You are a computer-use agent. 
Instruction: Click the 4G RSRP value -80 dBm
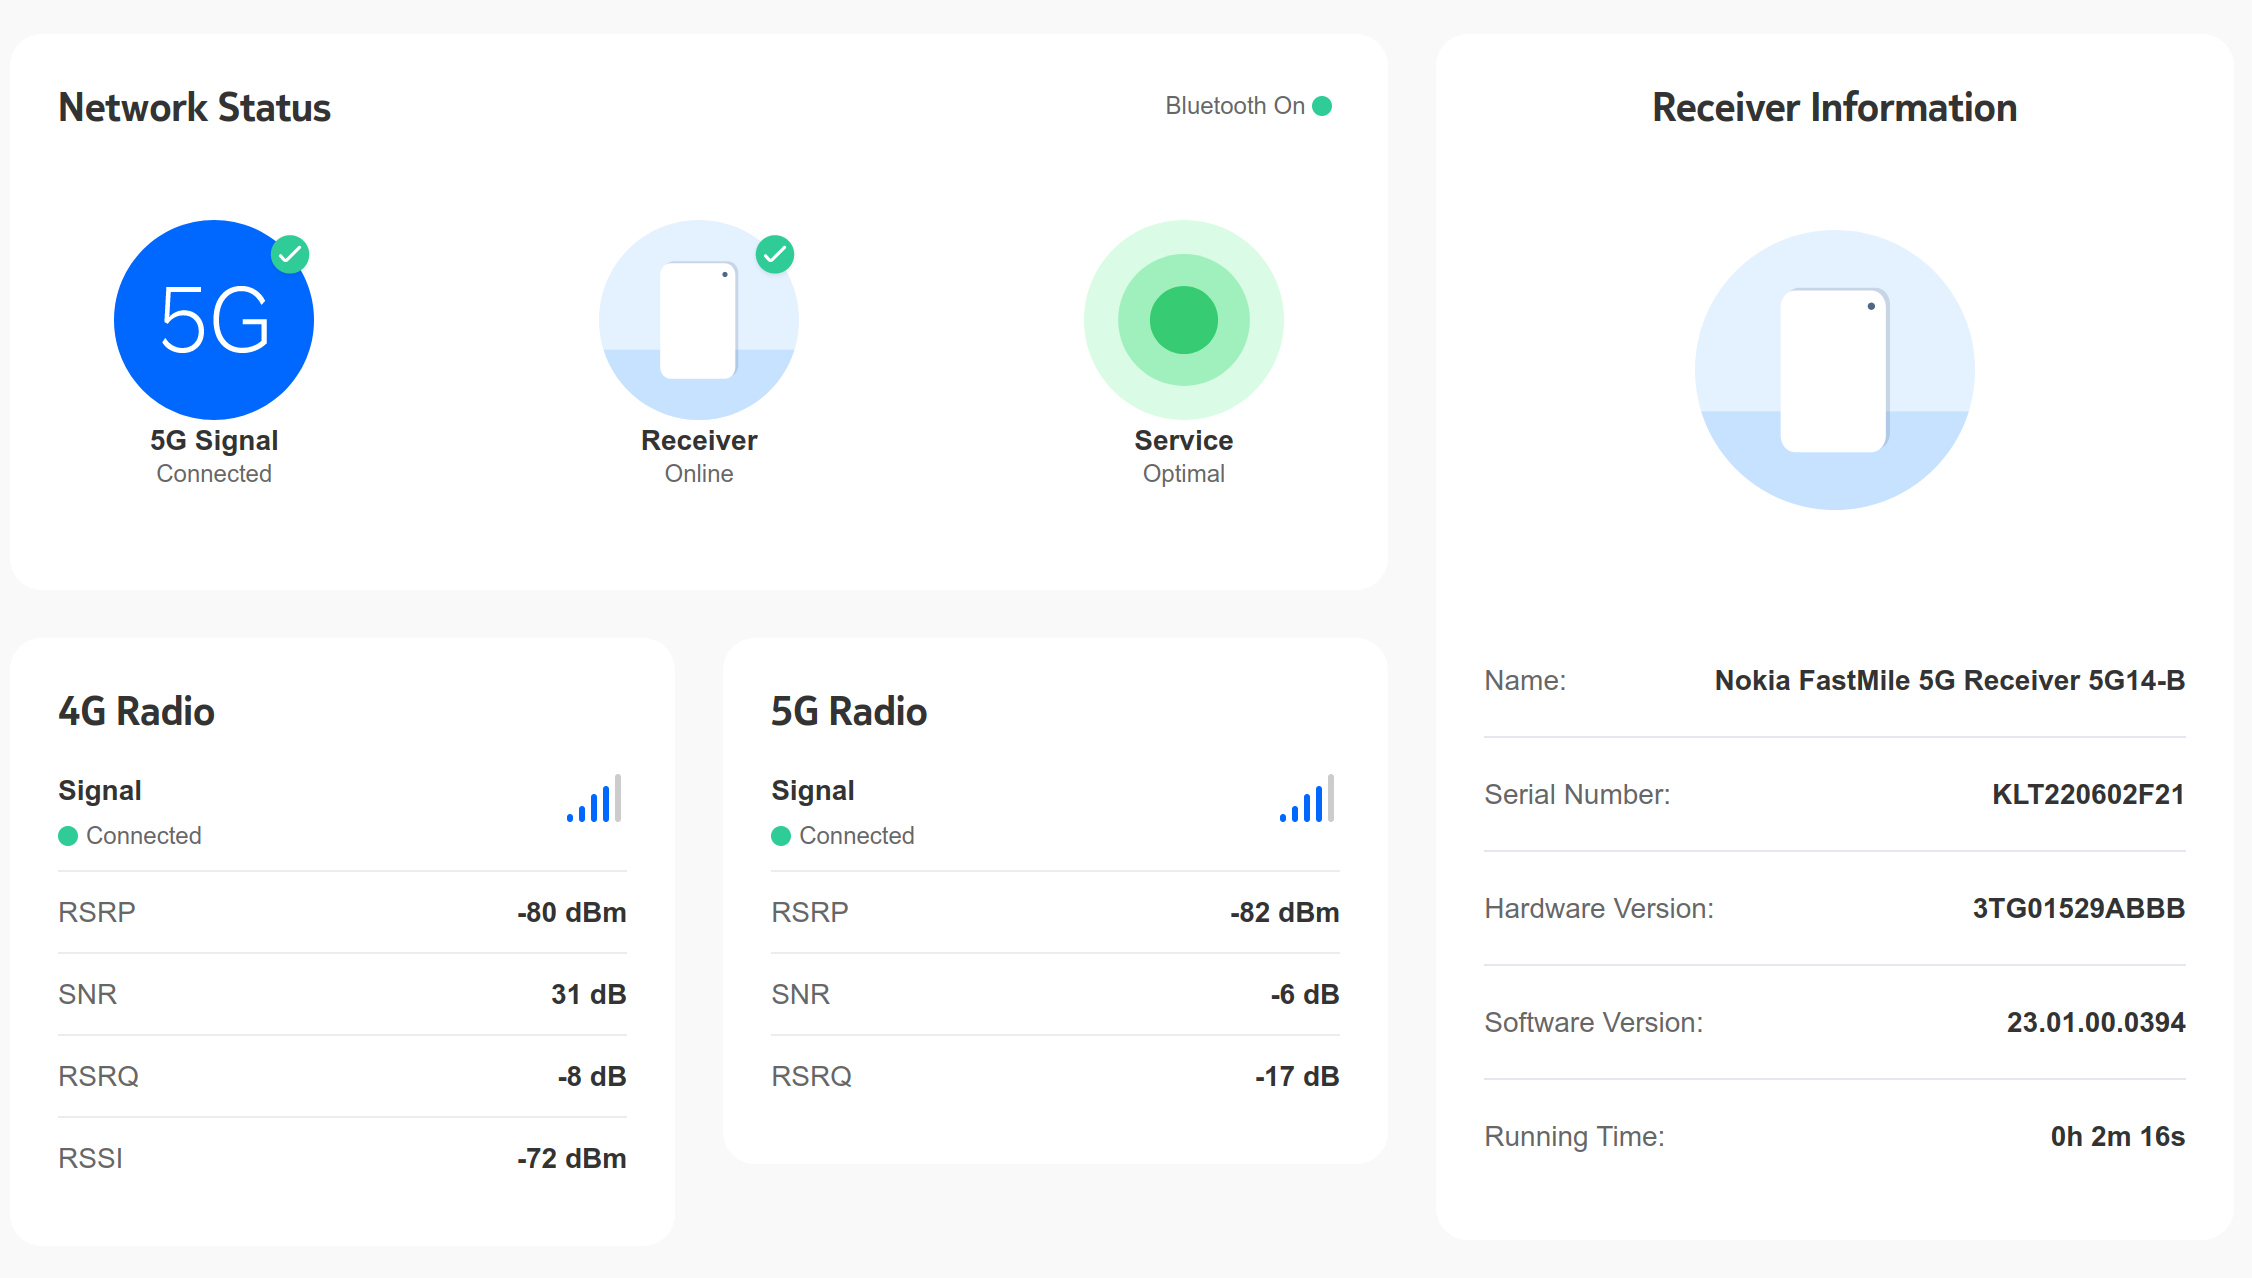coord(571,912)
